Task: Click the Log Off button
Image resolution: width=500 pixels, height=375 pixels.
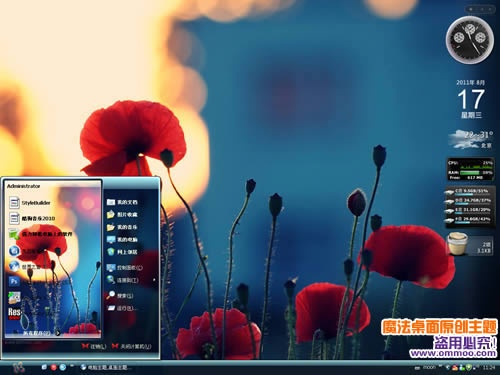Action: tap(94, 347)
